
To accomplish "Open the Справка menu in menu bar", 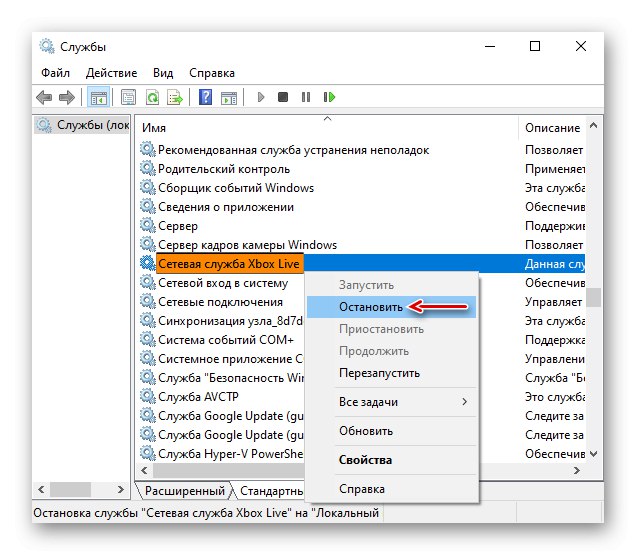I will pyautogui.click(x=212, y=73).
